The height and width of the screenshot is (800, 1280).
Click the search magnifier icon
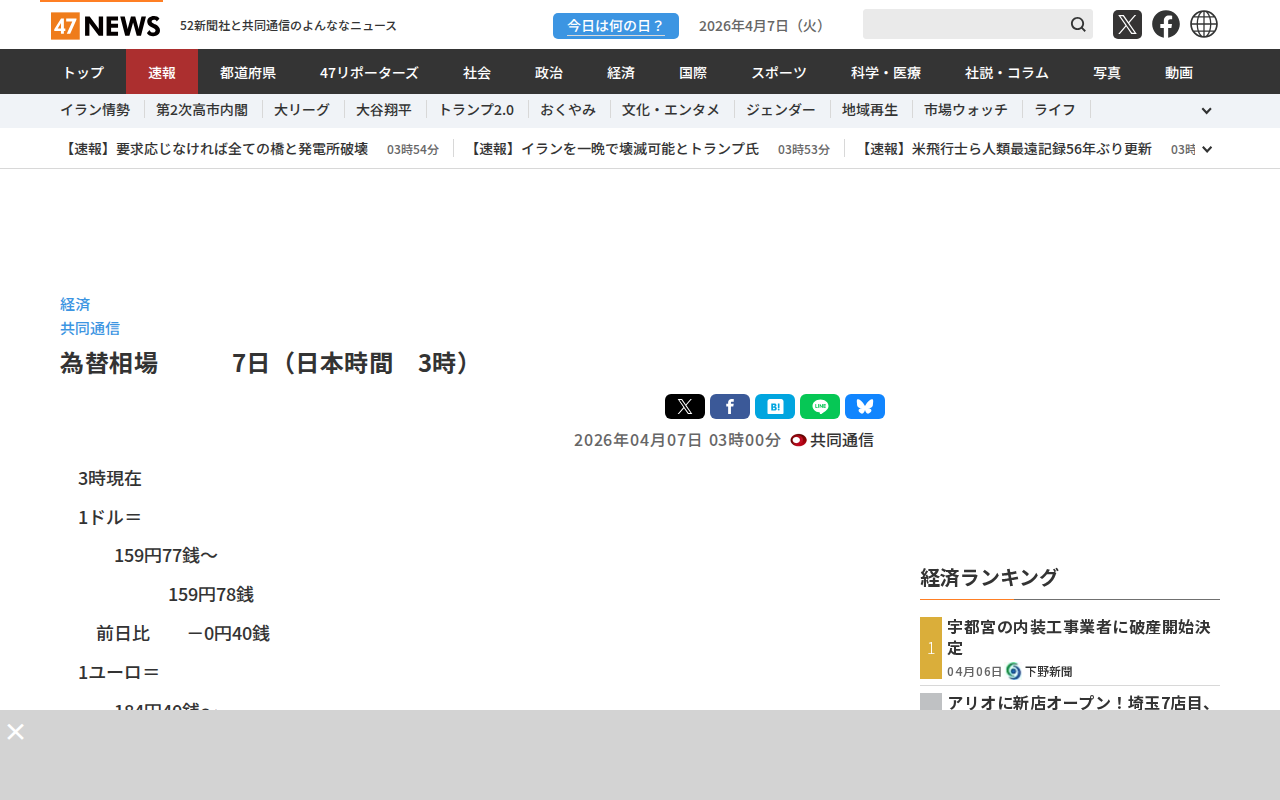click(1078, 25)
